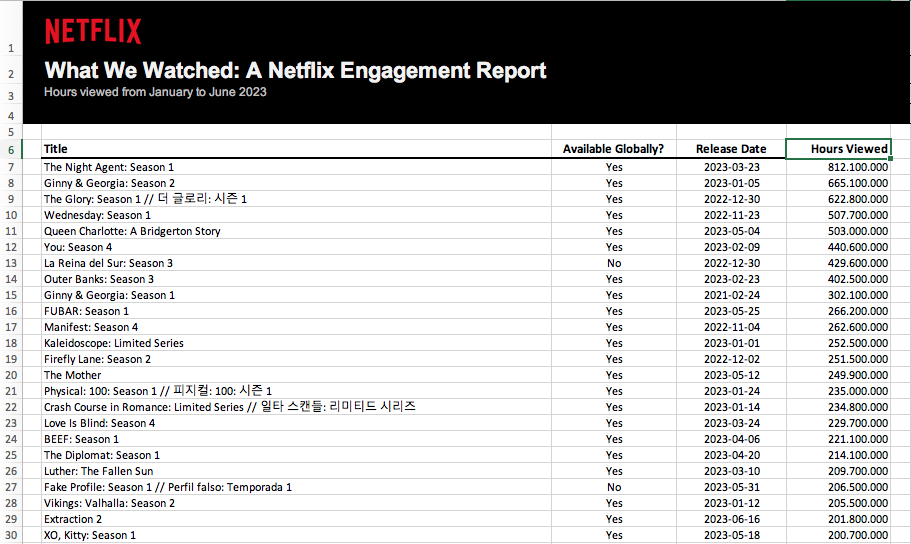
Task: Select row header number 30
Action: 11,535
